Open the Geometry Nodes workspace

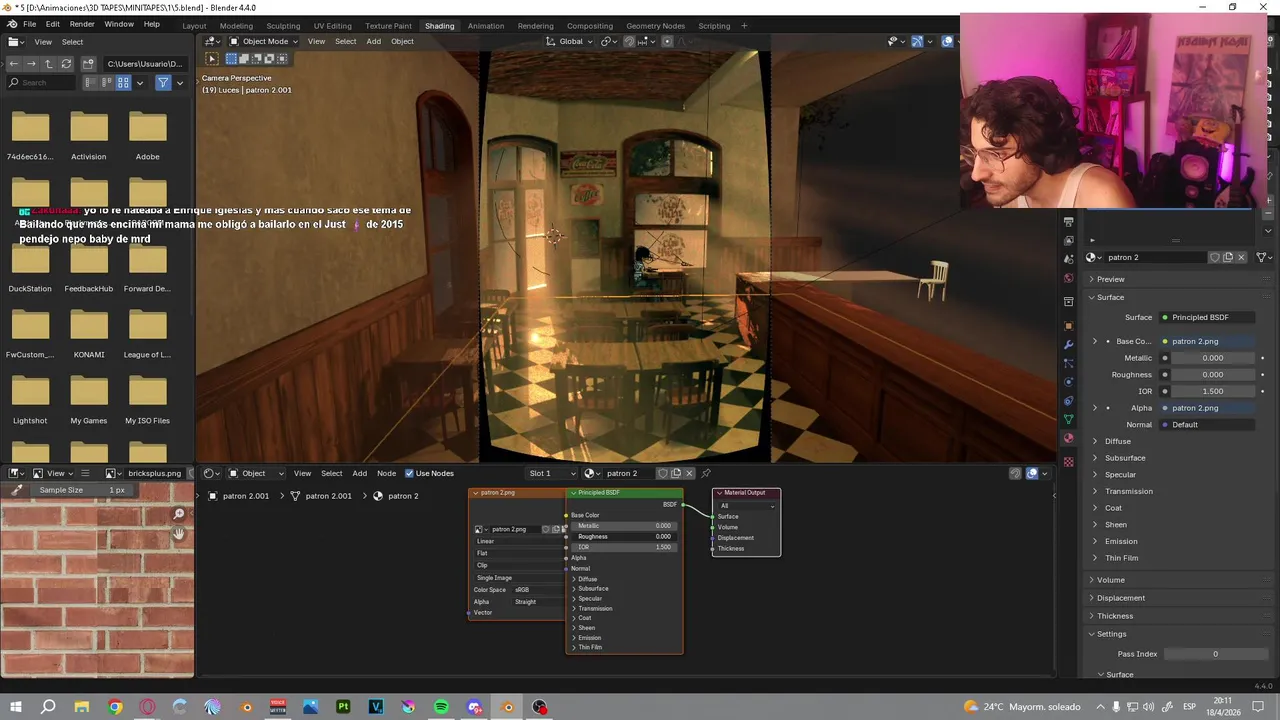[x=655, y=25]
